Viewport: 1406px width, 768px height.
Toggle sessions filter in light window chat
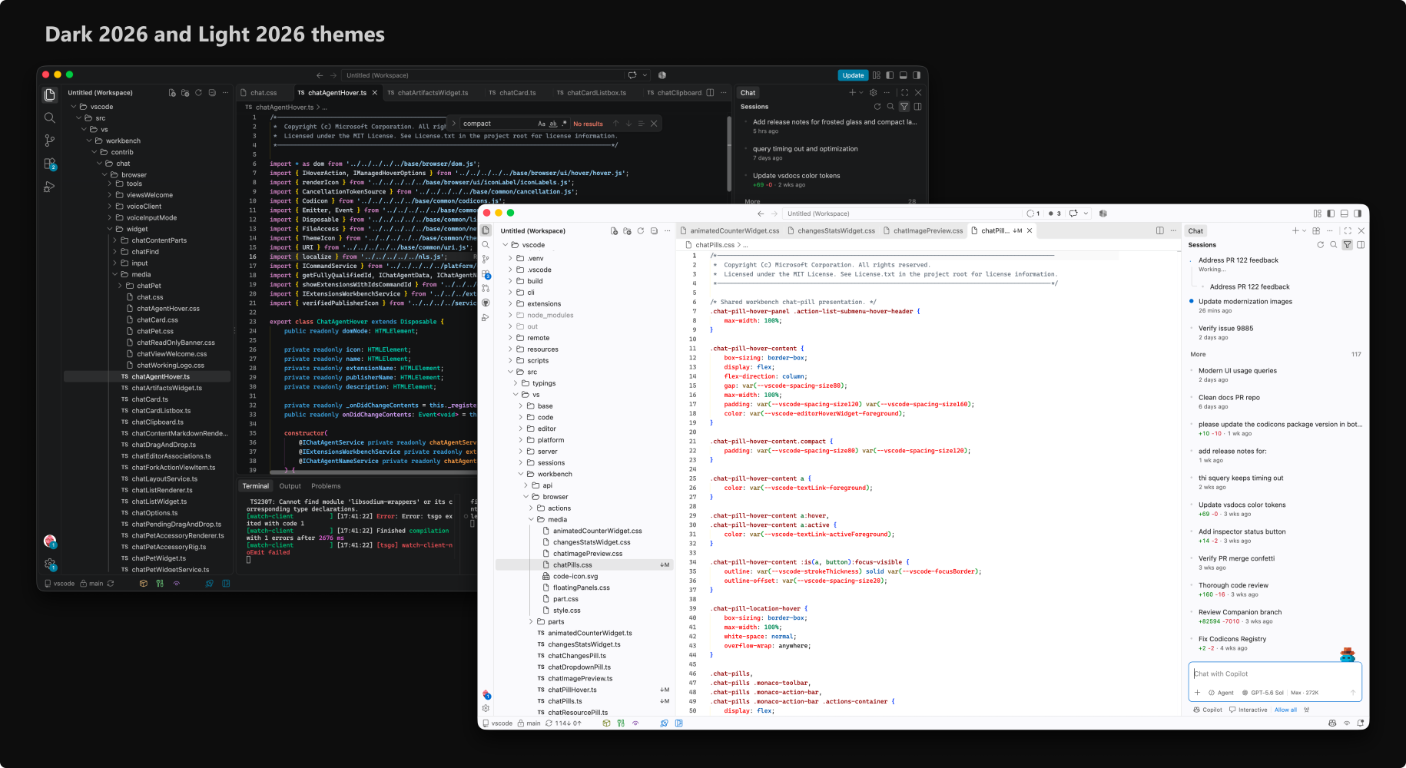1347,244
